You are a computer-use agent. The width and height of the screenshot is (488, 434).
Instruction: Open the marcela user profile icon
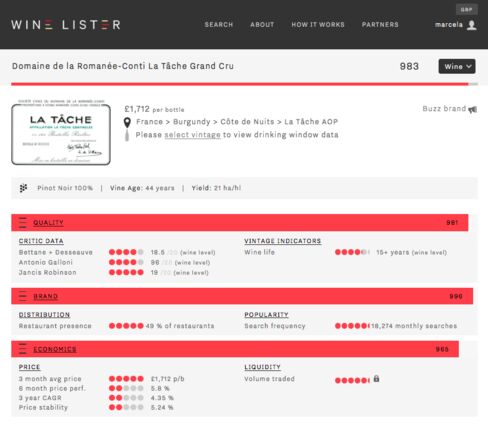(x=471, y=25)
